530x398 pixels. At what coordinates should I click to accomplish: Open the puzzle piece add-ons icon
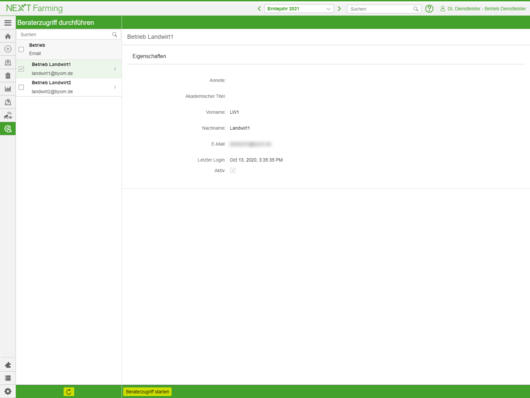(x=8, y=365)
